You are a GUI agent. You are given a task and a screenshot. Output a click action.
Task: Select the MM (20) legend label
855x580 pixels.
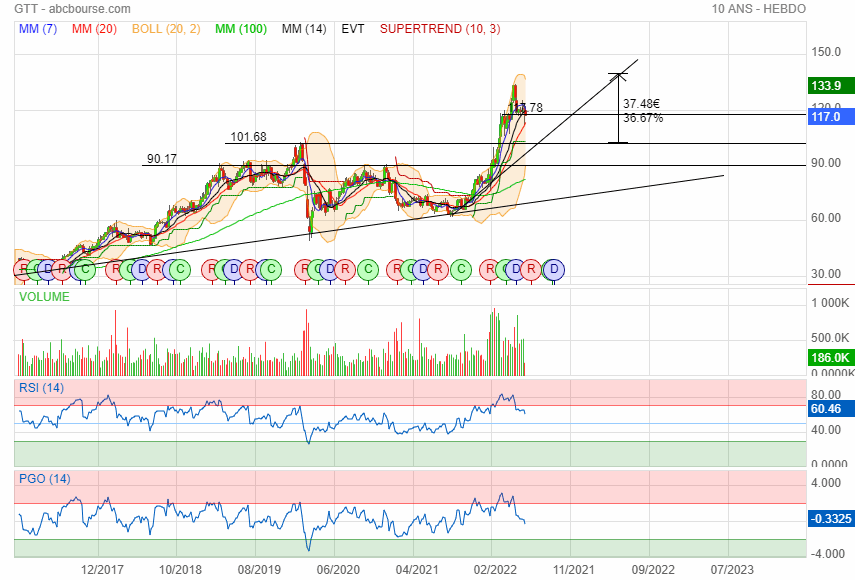[94, 29]
